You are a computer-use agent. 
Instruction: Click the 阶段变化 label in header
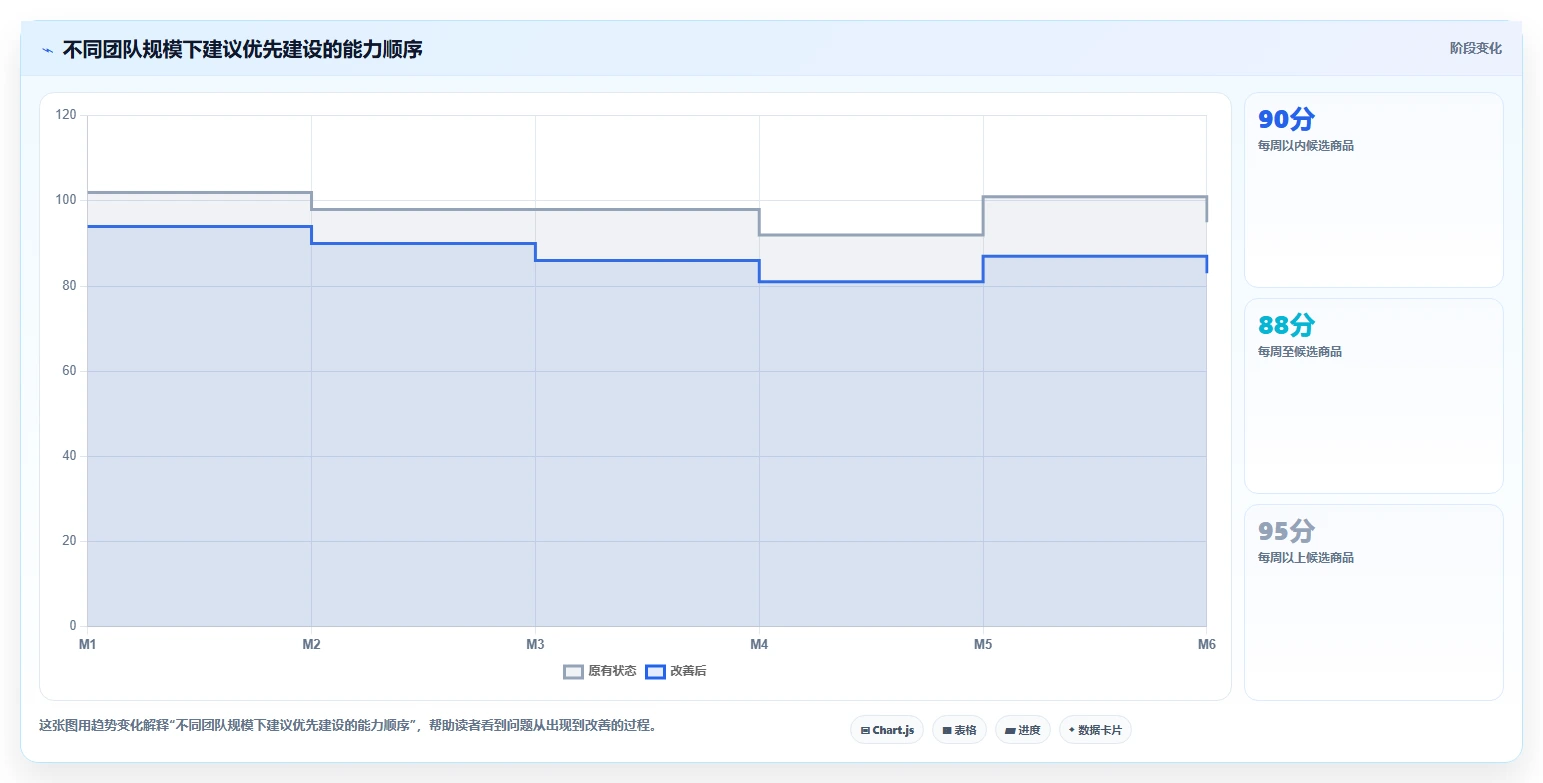(x=1476, y=48)
